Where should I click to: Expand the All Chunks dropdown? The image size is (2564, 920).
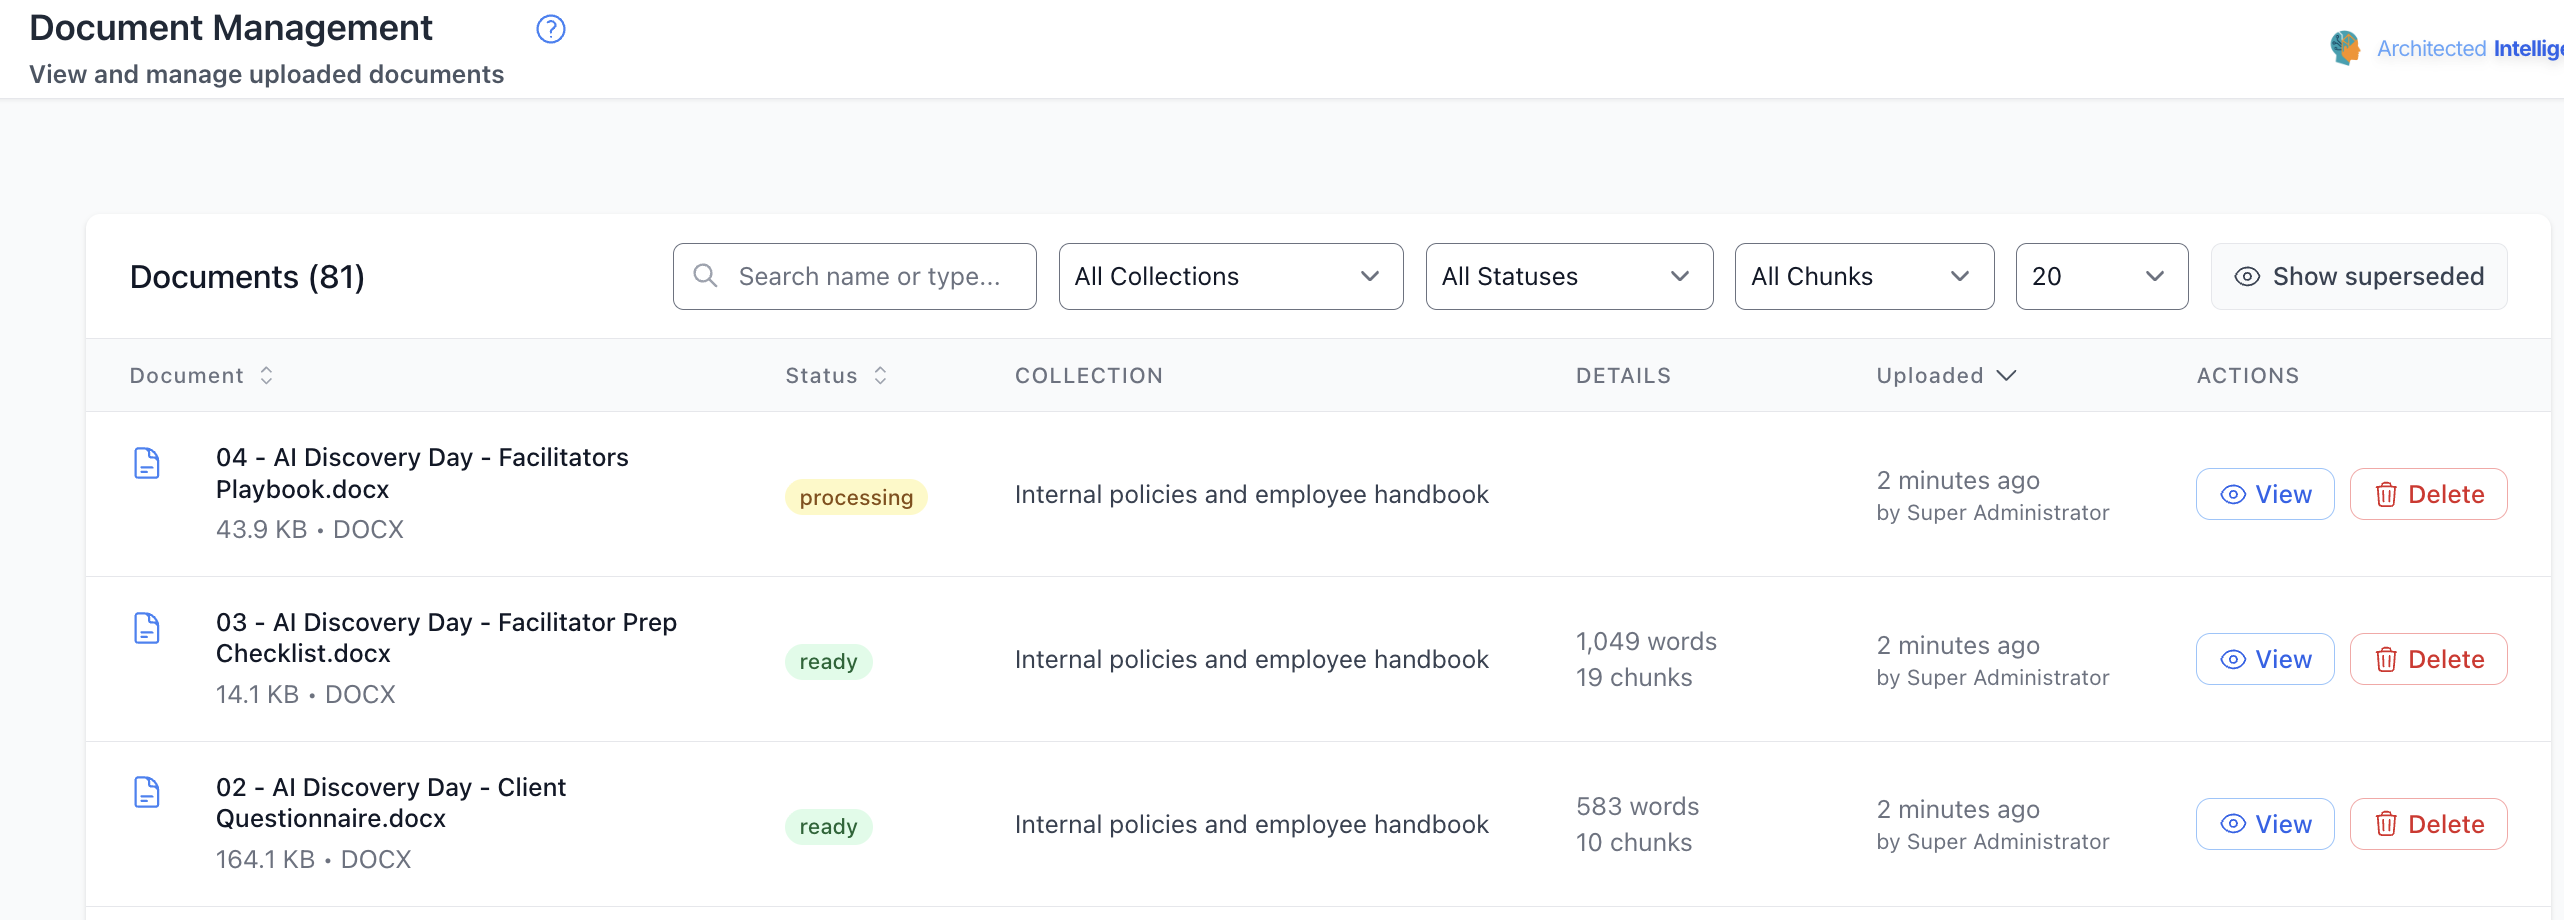point(1863,276)
